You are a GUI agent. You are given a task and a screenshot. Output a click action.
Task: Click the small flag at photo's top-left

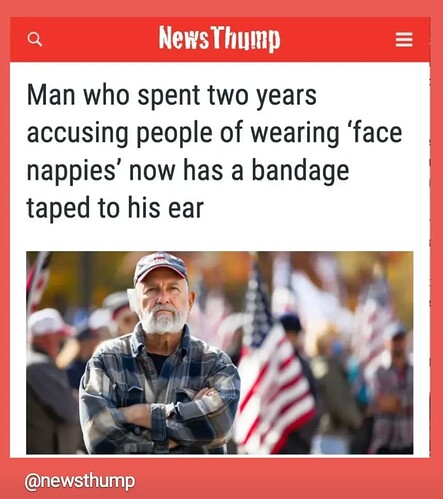click(37, 280)
